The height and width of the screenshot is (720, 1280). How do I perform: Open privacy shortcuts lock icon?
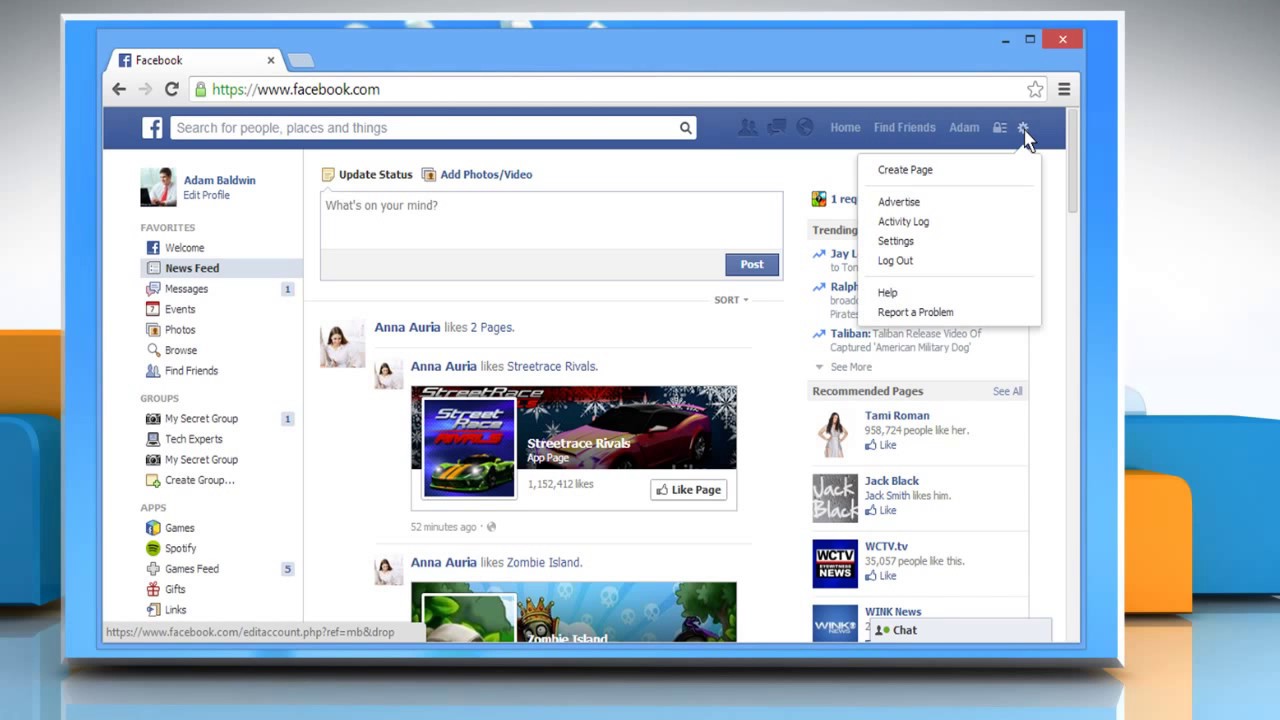(x=999, y=128)
